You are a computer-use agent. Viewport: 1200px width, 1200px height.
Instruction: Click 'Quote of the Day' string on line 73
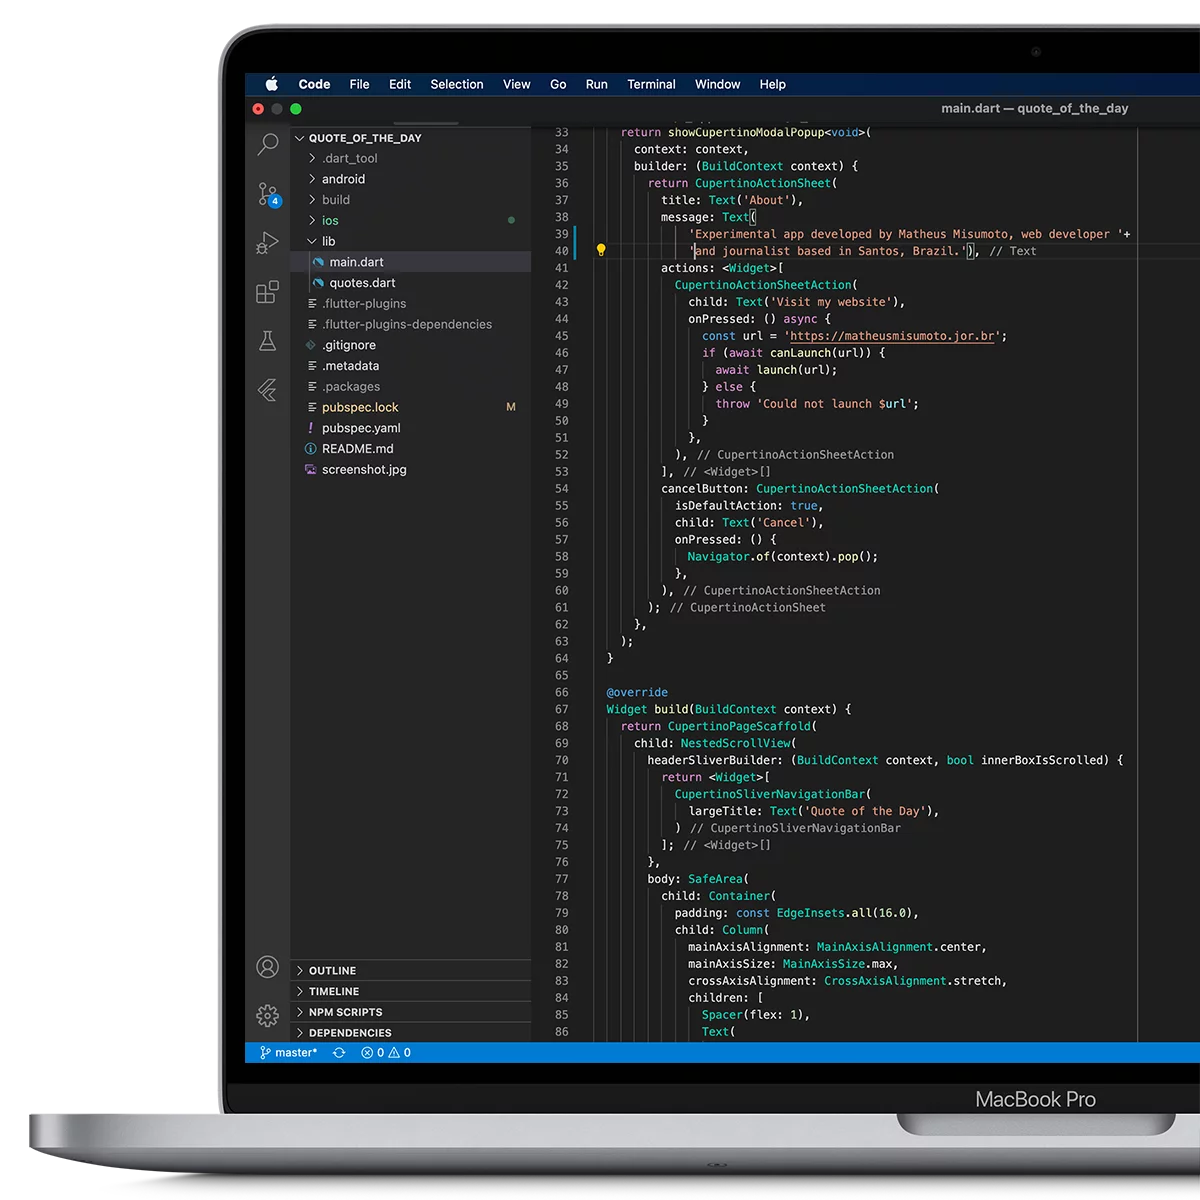[863, 811]
